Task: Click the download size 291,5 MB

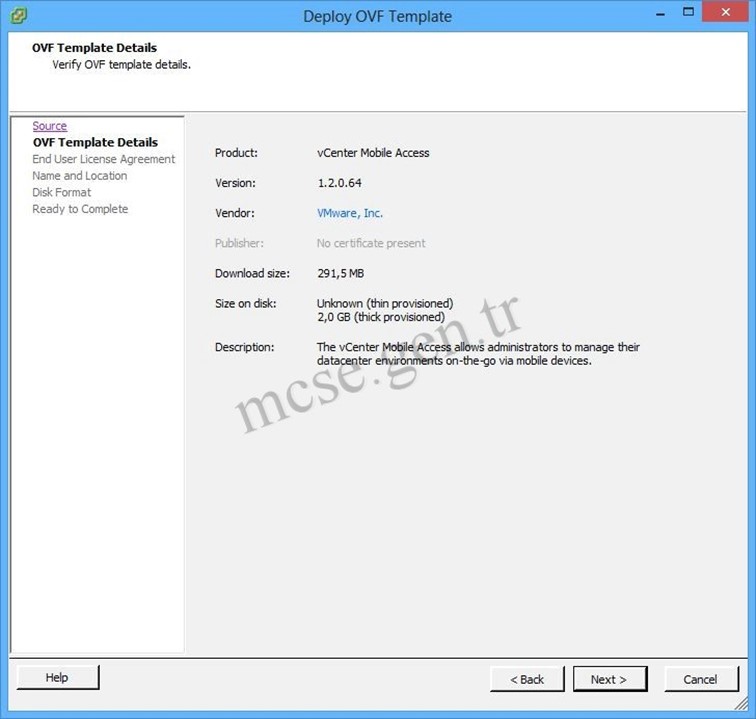Action: 341,273
